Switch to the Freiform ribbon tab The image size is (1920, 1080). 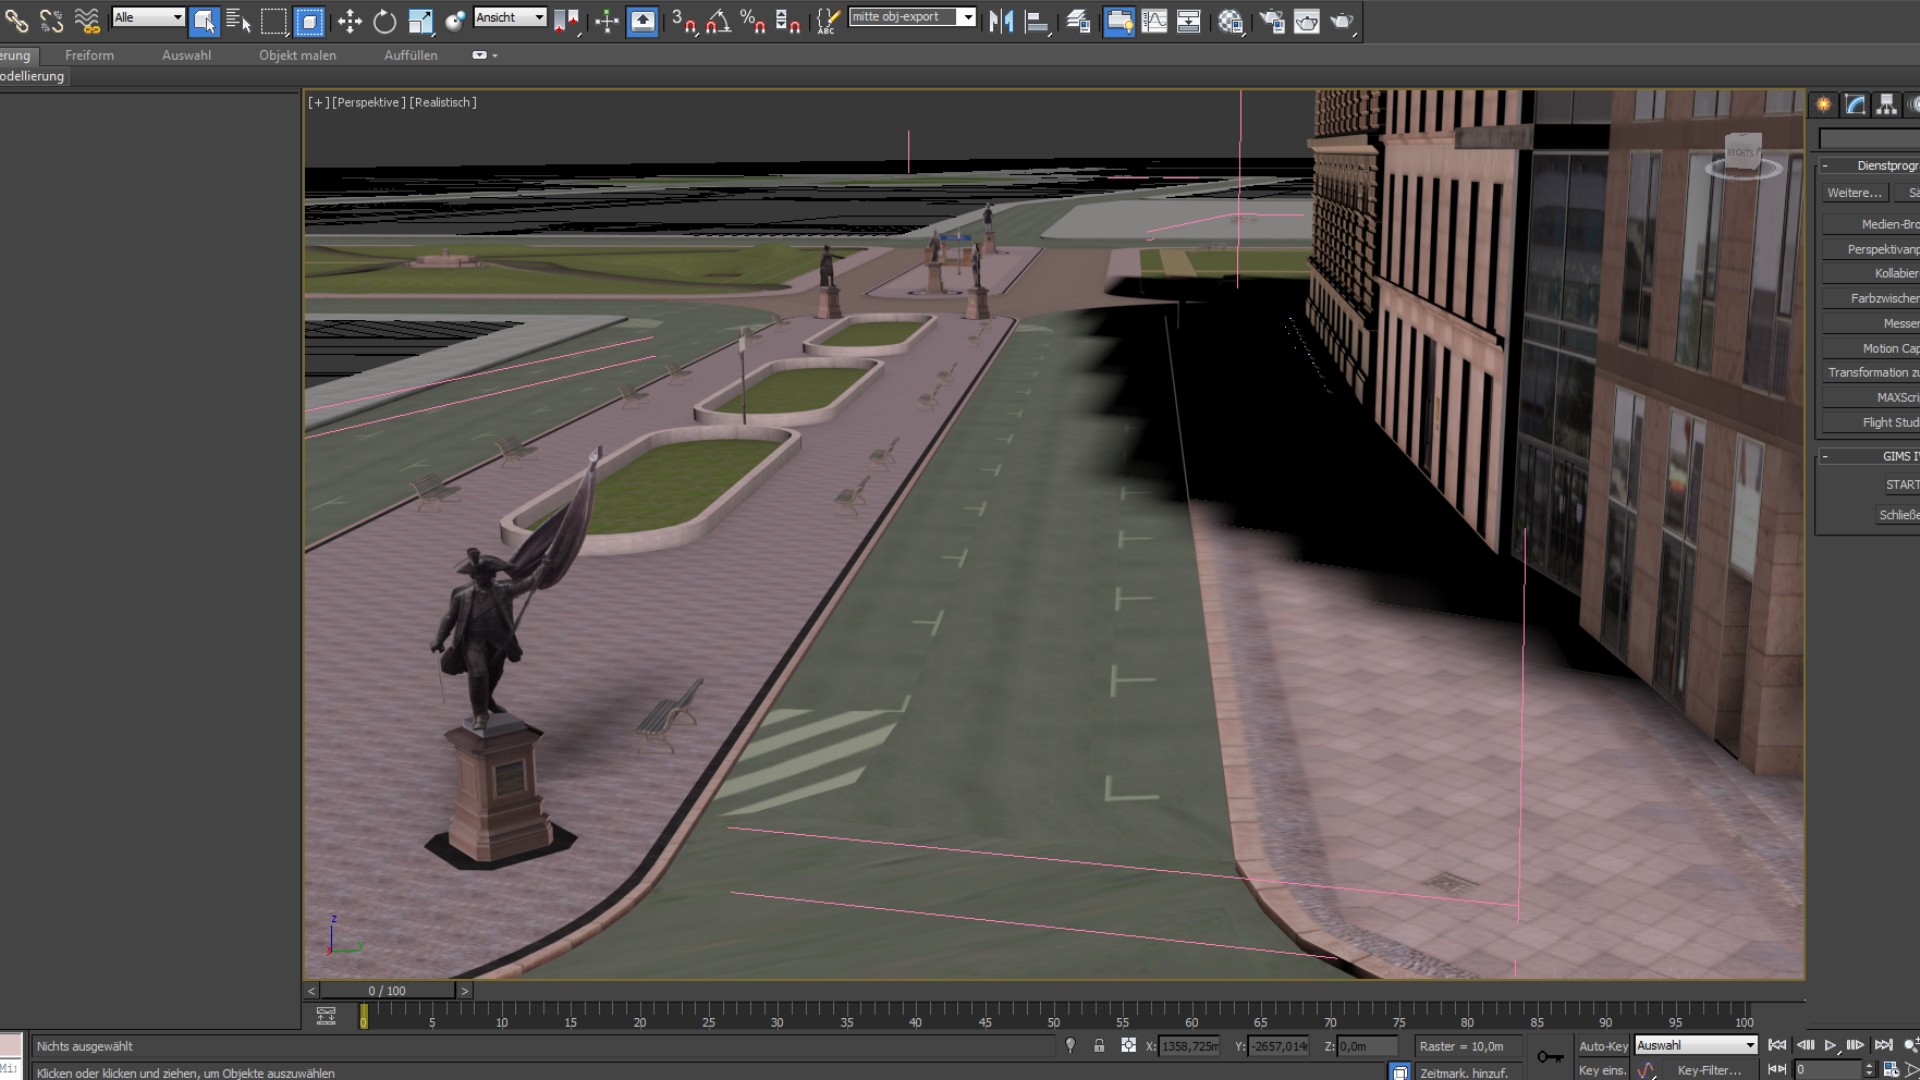coord(89,55)
